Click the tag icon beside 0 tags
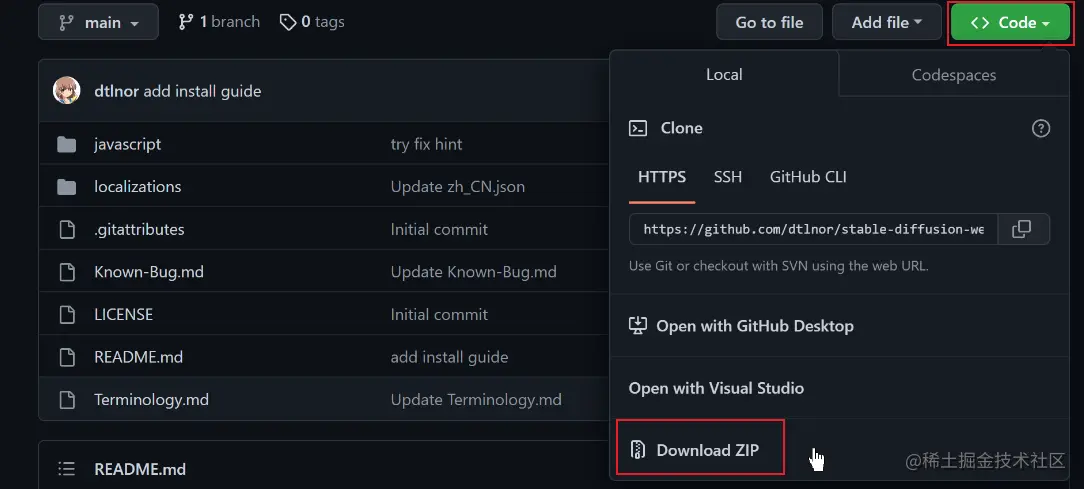 pos(288,22)
